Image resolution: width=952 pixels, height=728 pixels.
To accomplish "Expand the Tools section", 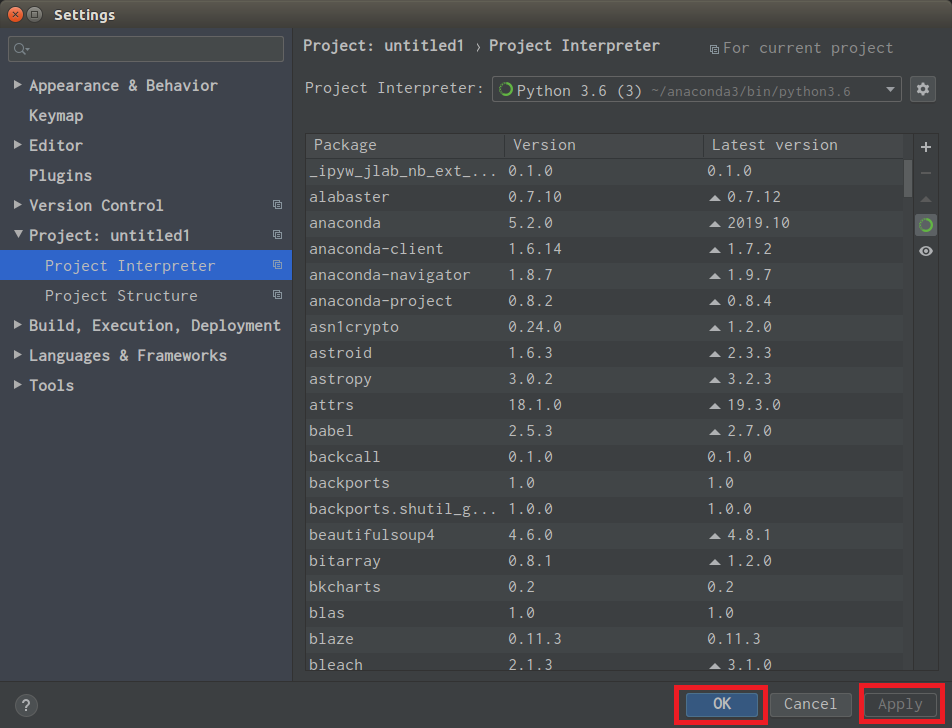I will click(x=18, y=384).
